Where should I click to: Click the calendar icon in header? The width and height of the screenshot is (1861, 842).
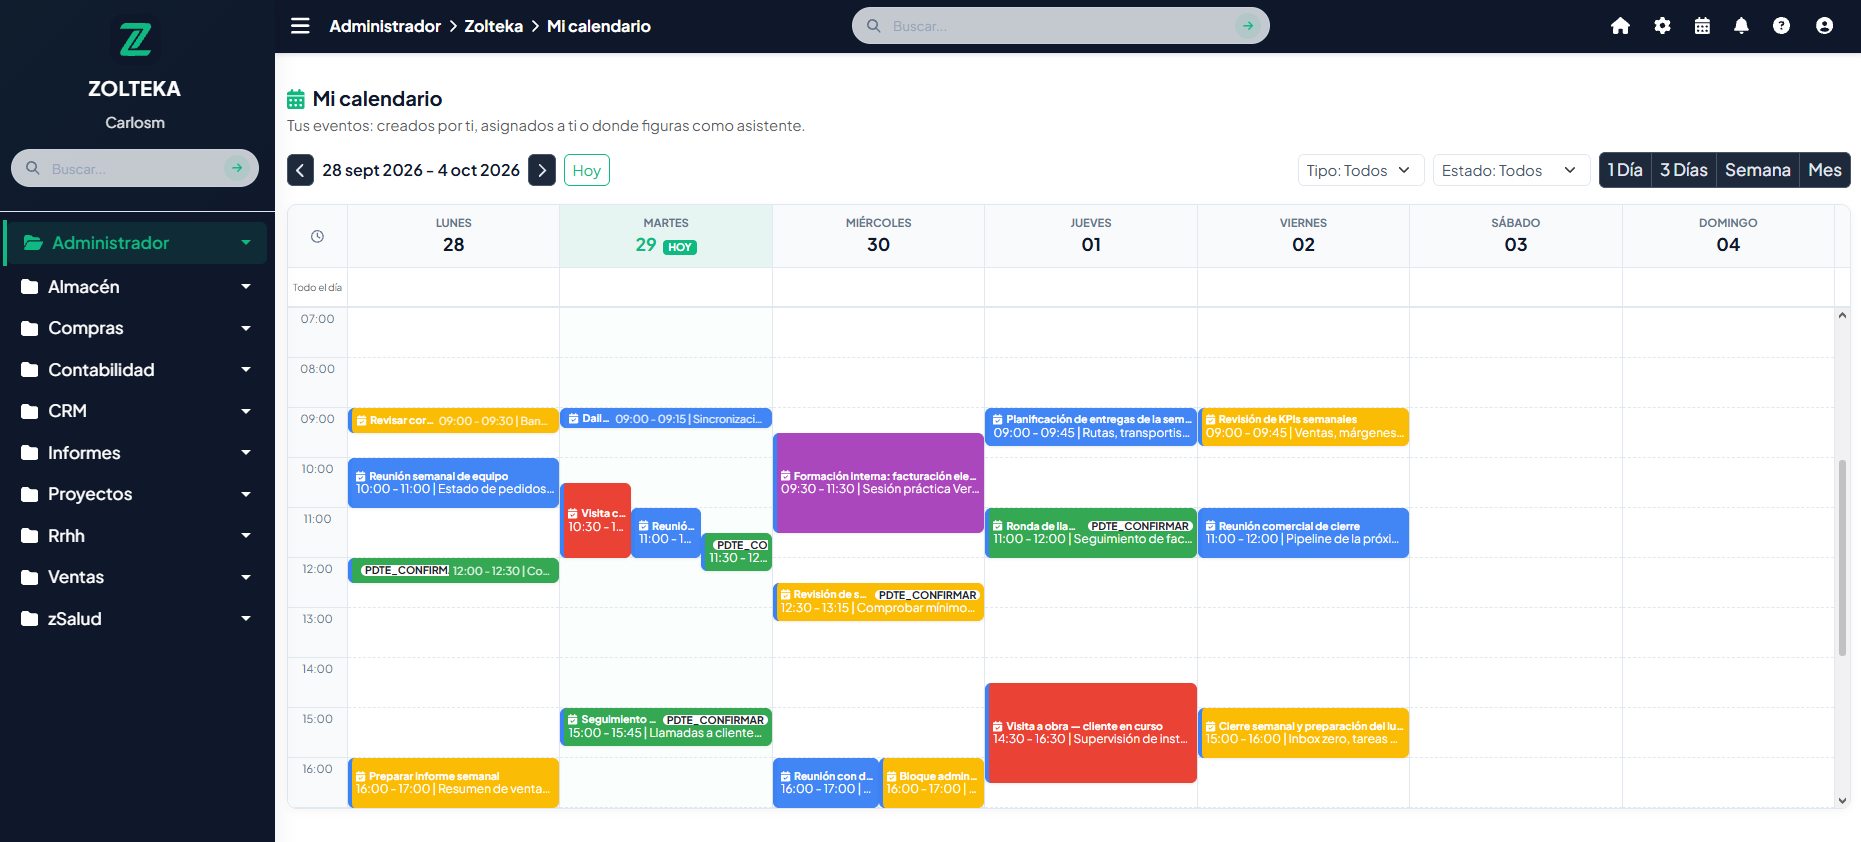click(1702, 26)
